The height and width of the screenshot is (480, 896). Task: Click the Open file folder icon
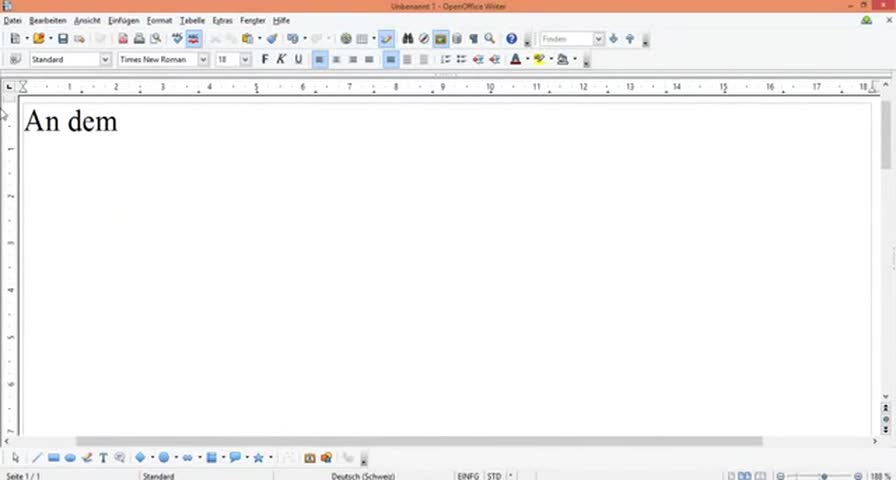(38, 39)
